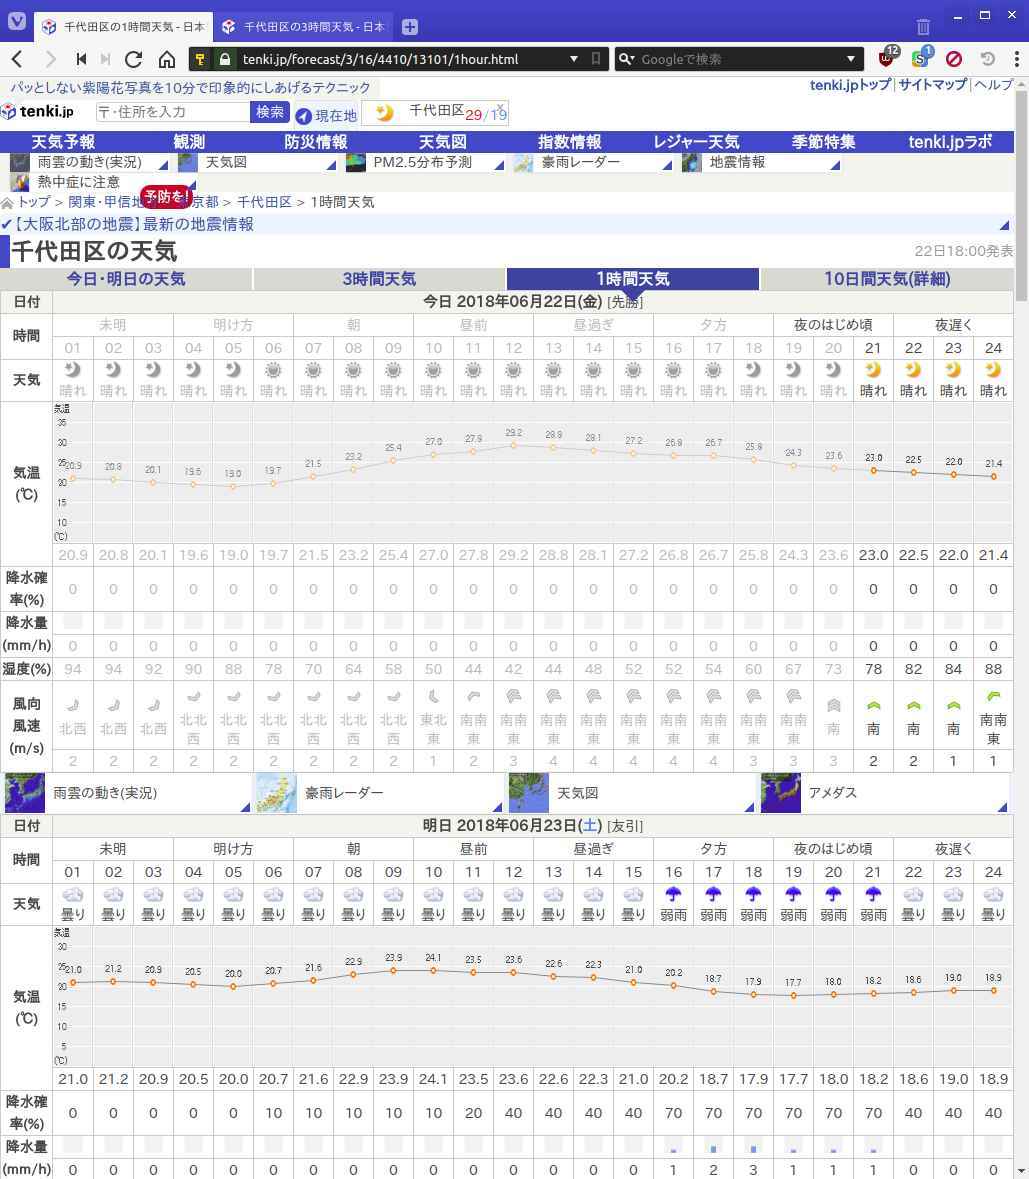Image resolution: width=1029 pixels, height=1179 pixels.
Task: Click the red blocked circle extension icon
Action: pyautogui.click(x=954, y=59)
